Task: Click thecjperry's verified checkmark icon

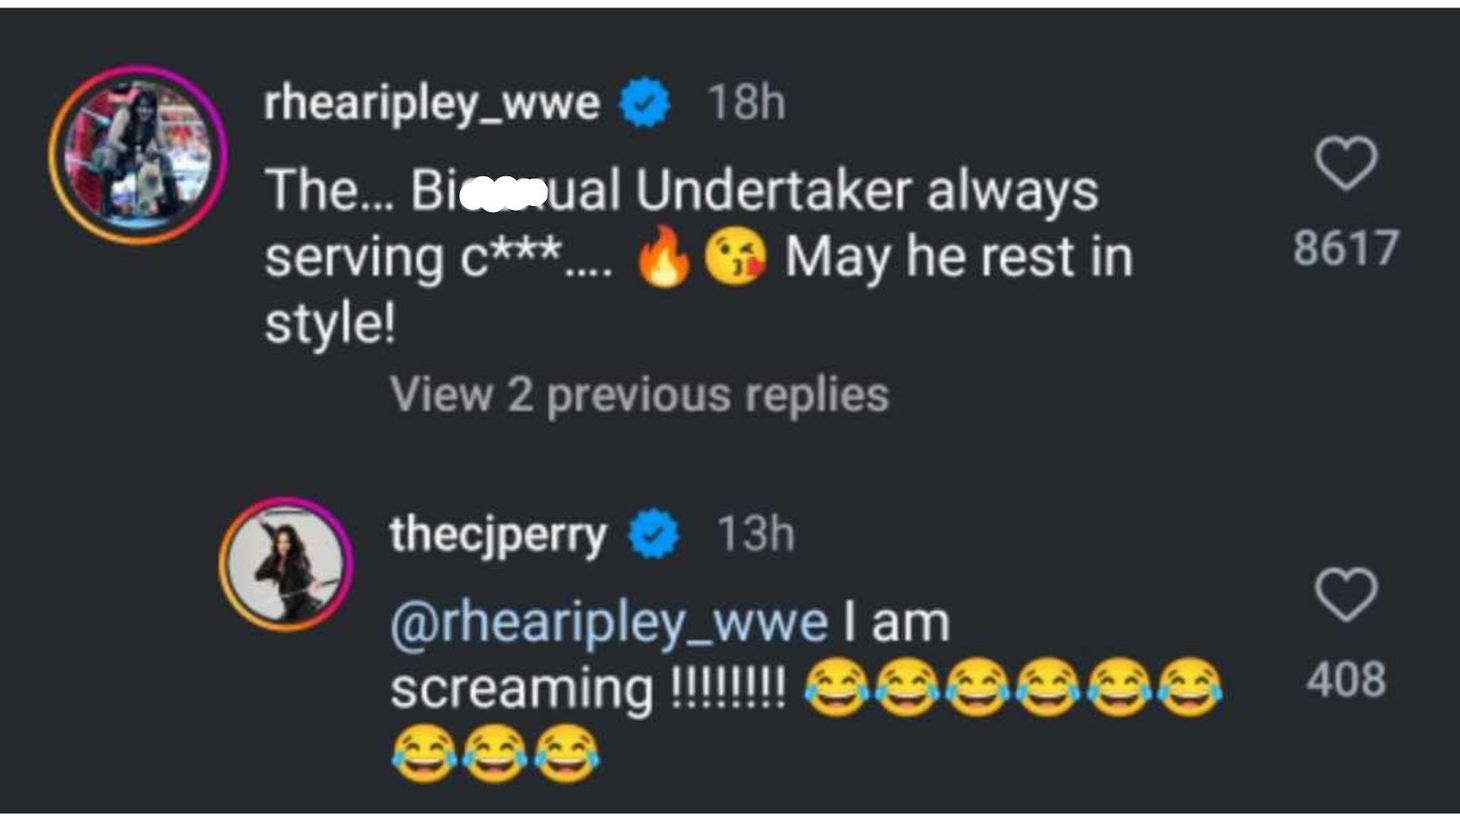Action: tap(653, 536)
